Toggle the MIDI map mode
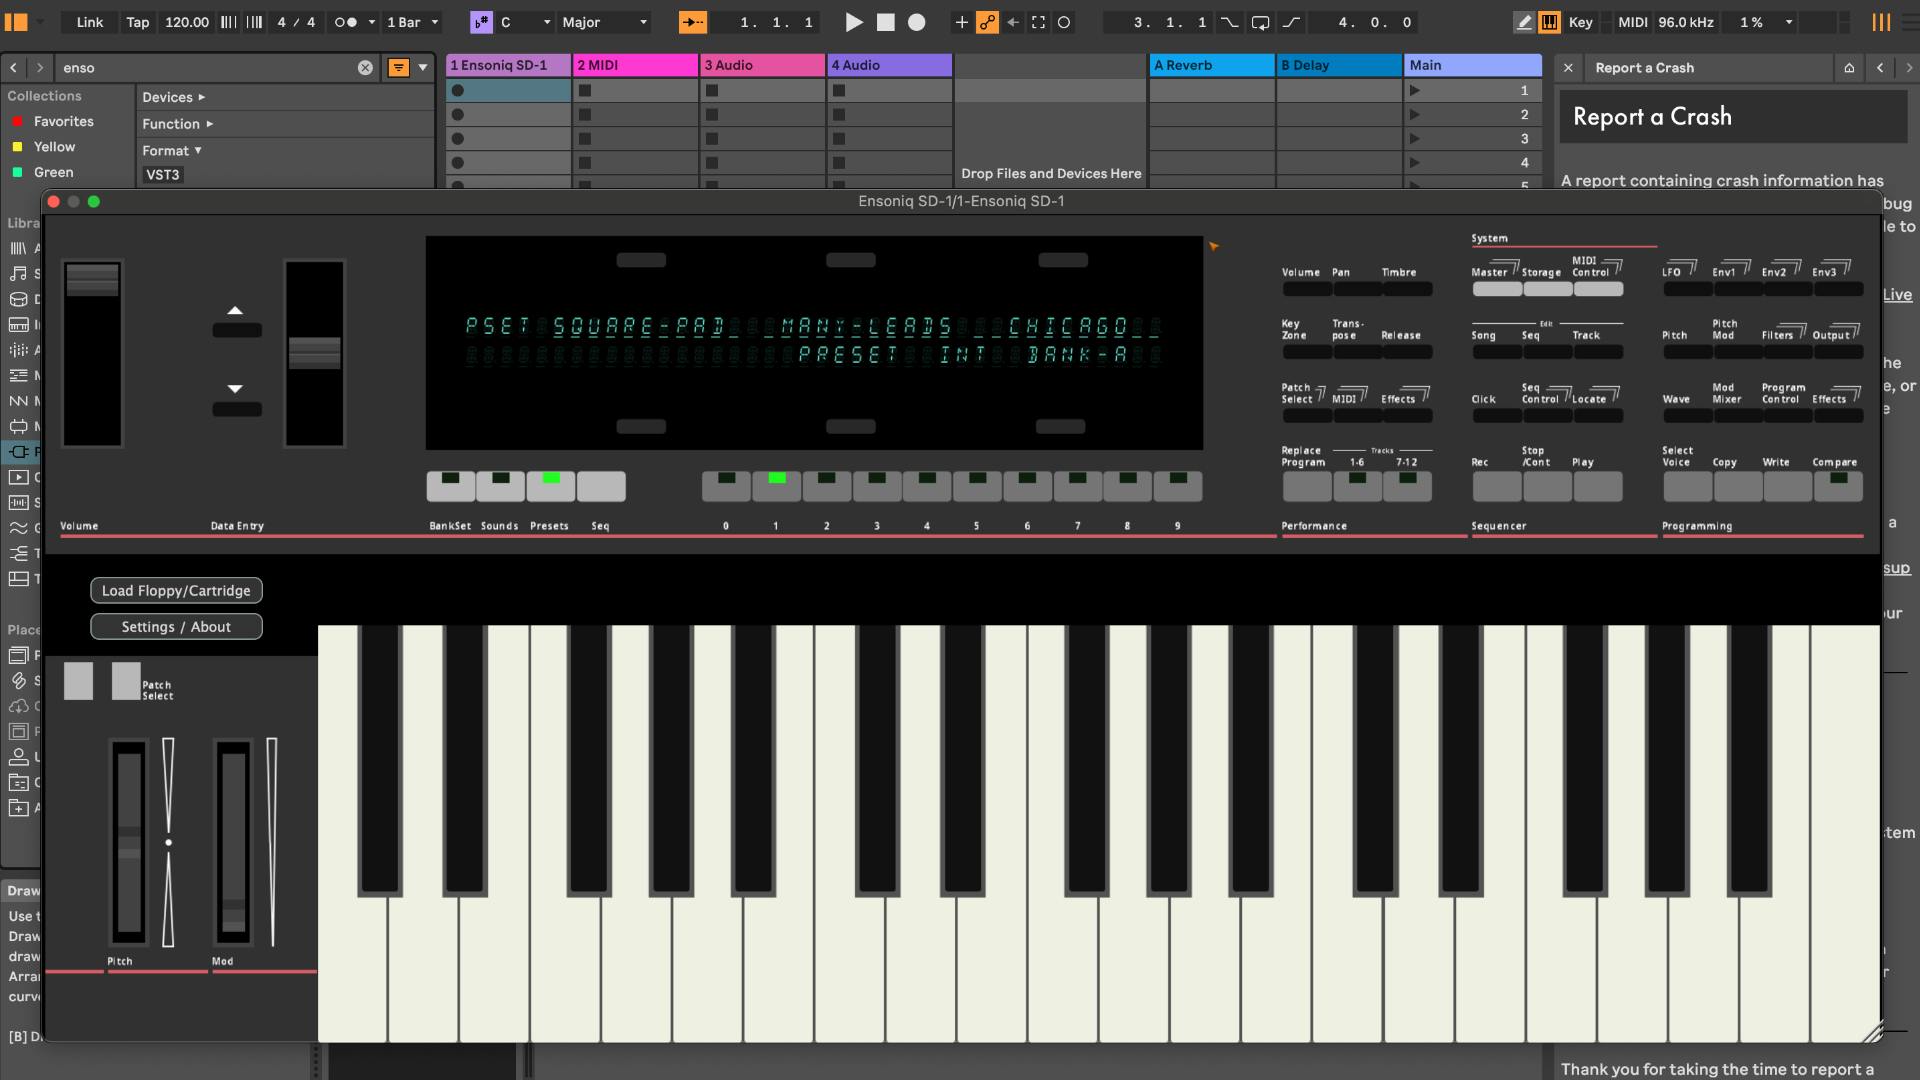Viewport: 1920px width, 1080px height. click(1633, 22)
